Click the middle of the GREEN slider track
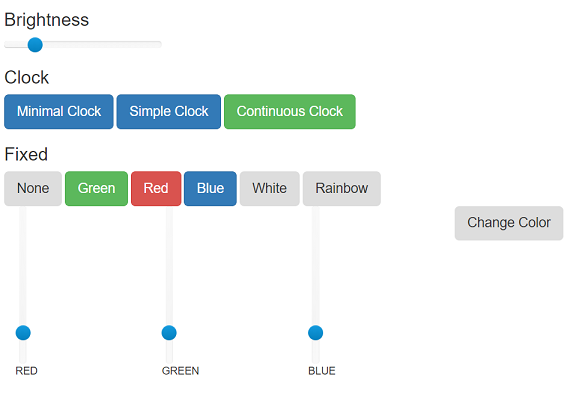This screenshot has width=567, height=416. click(x=169, y=285)
